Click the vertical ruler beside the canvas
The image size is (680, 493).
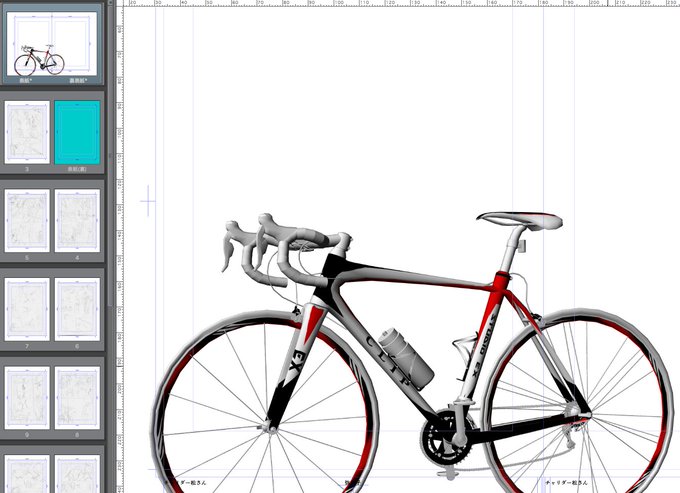(x=120, y=249)
